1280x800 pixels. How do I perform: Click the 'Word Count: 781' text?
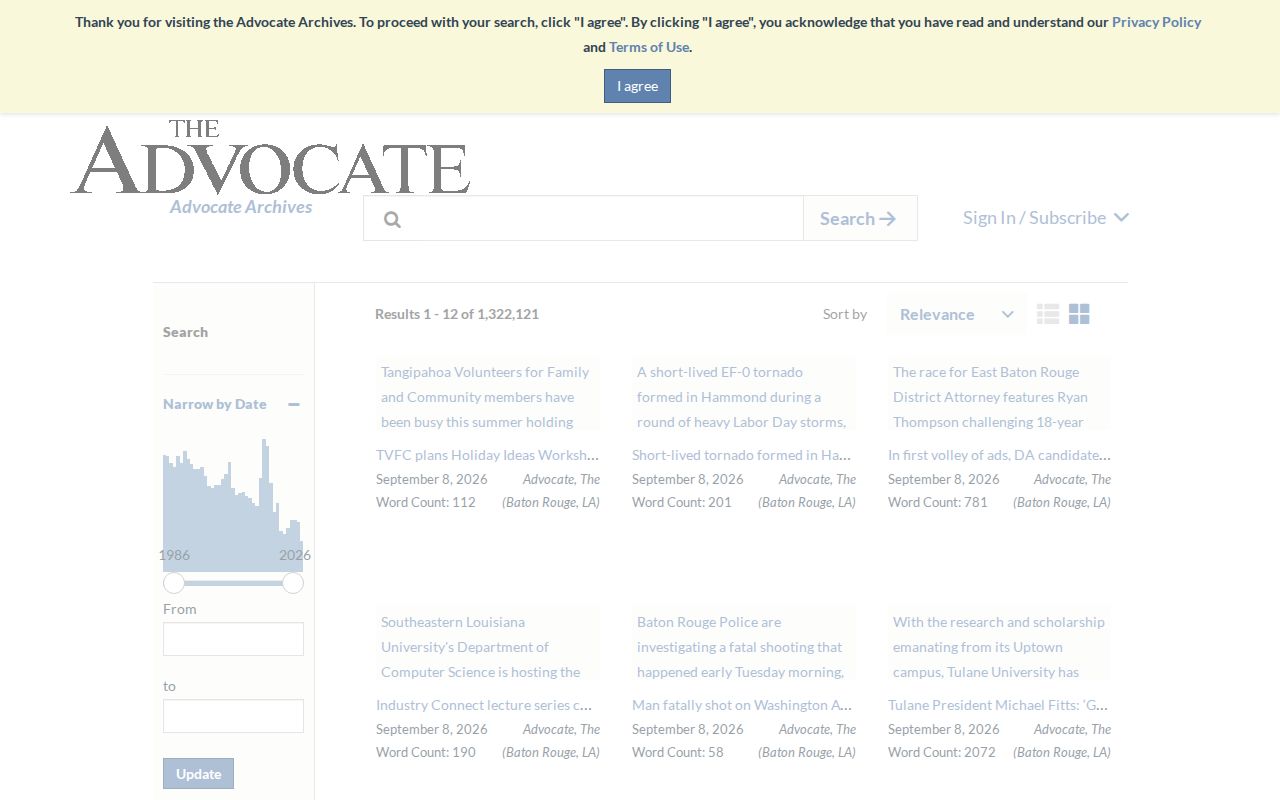938,502
